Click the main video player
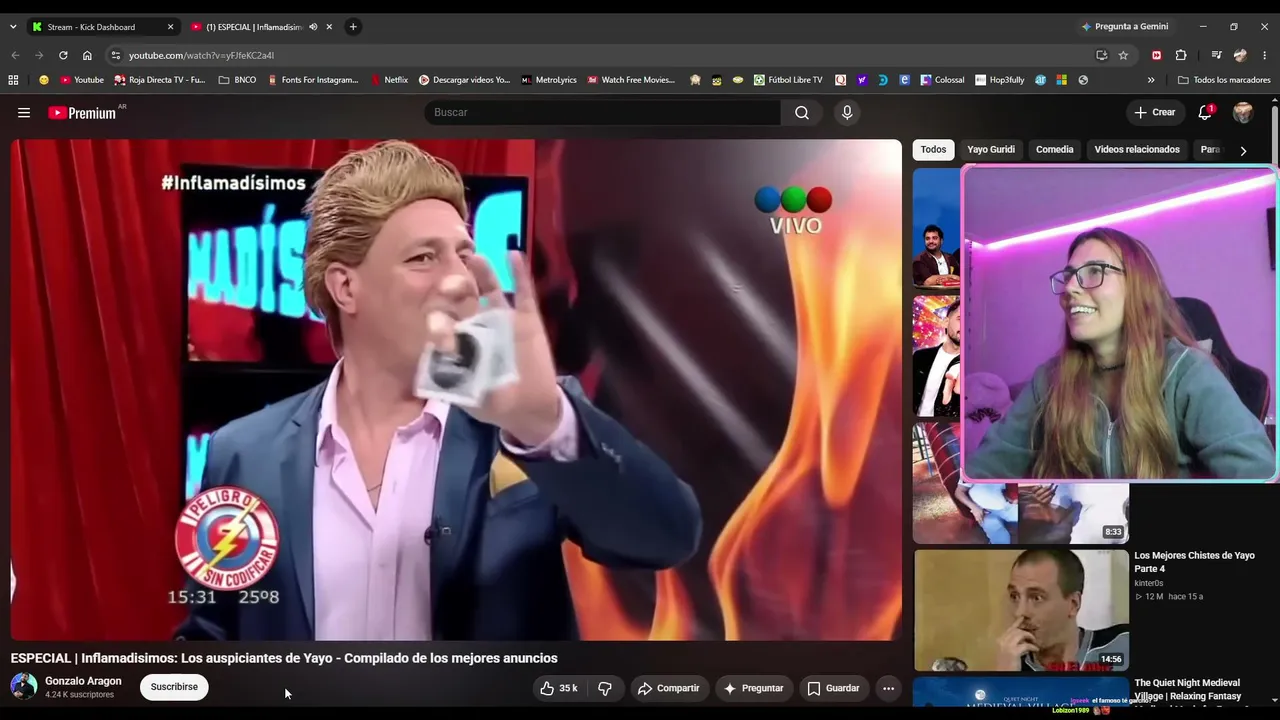 point(456,390)
